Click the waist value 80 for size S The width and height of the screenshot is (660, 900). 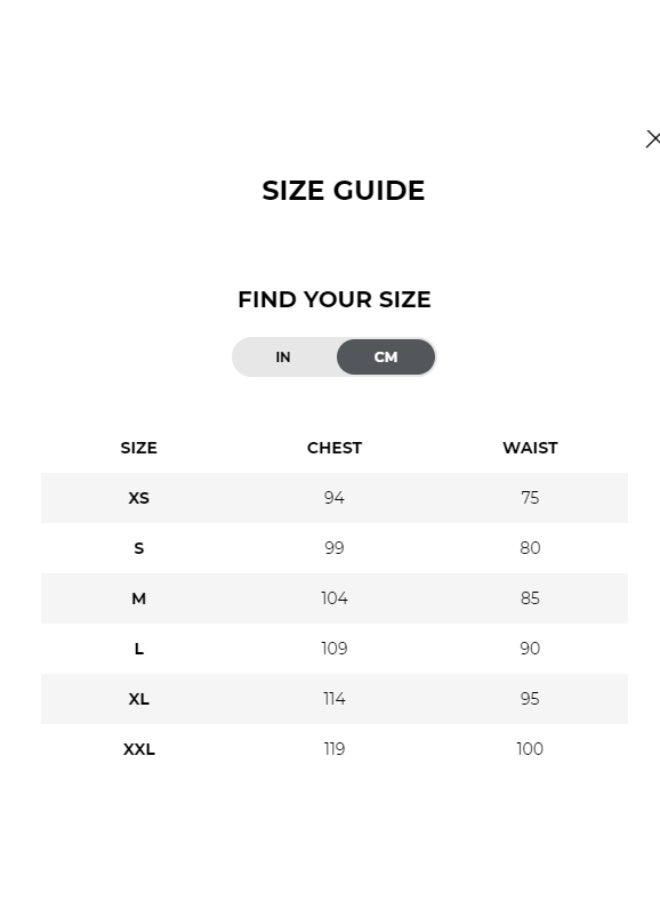pyautogui.click(x=530, y=548)
